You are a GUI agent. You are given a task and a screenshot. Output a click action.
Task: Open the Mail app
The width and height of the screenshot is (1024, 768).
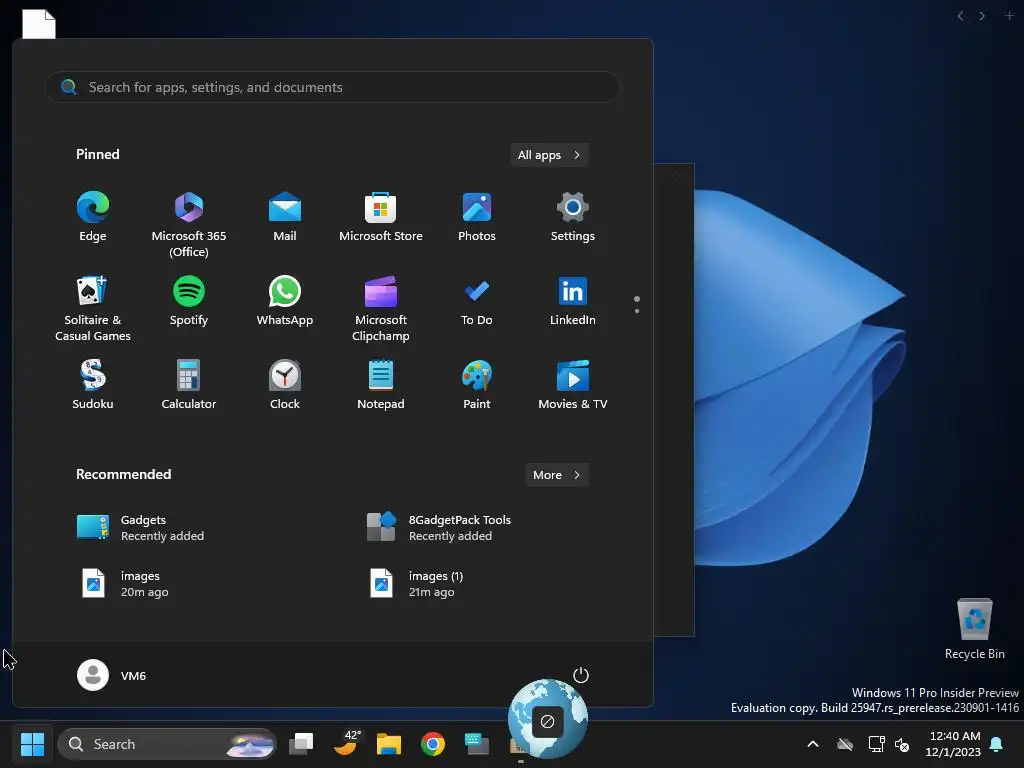(x=285, y=217)
